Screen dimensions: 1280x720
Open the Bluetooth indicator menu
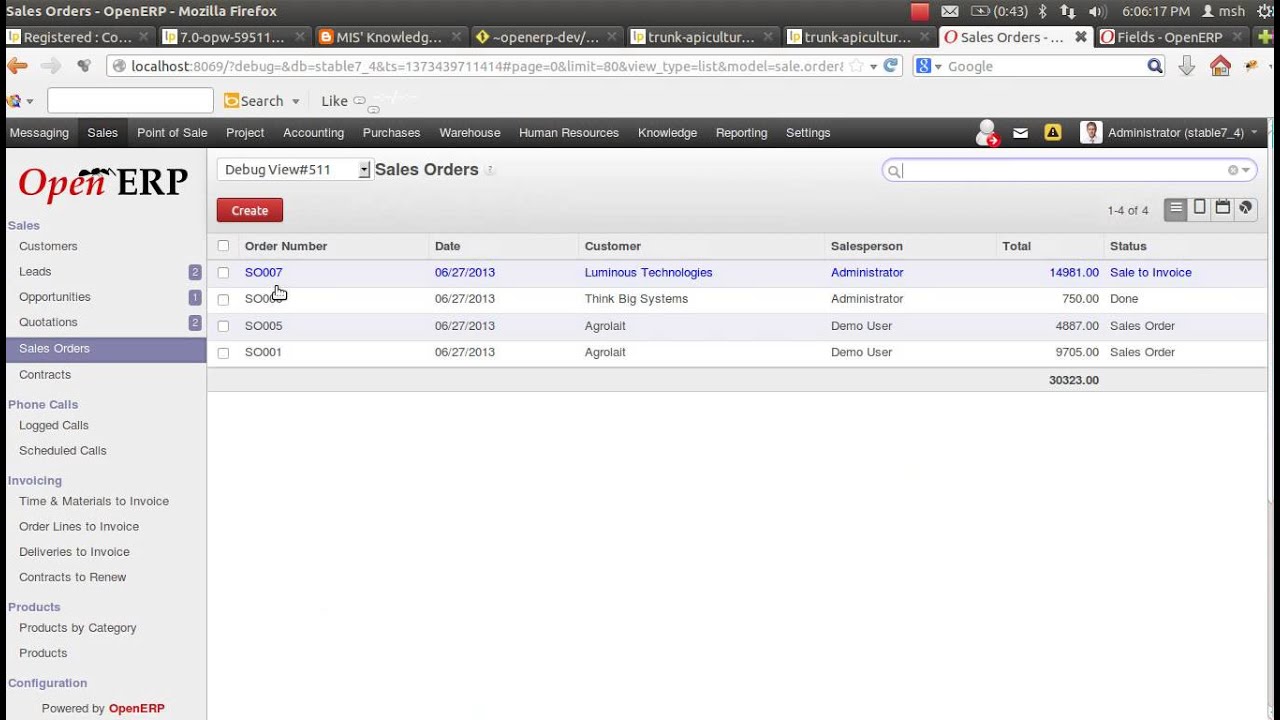coord(1042,11)
